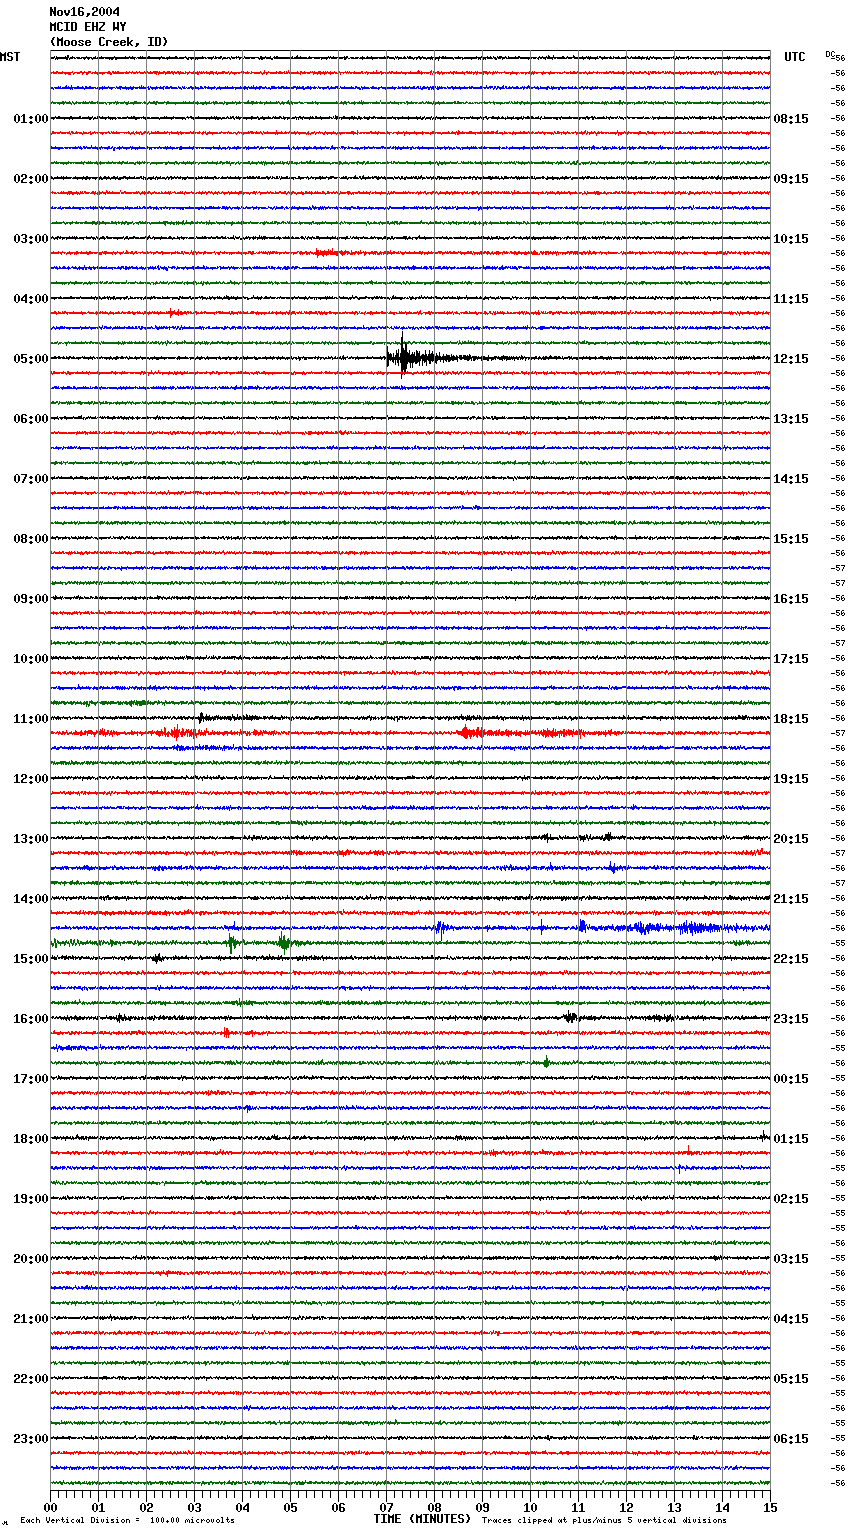Select the '03:00' MST hour label

pyautogui.click(x=31, y=239)
